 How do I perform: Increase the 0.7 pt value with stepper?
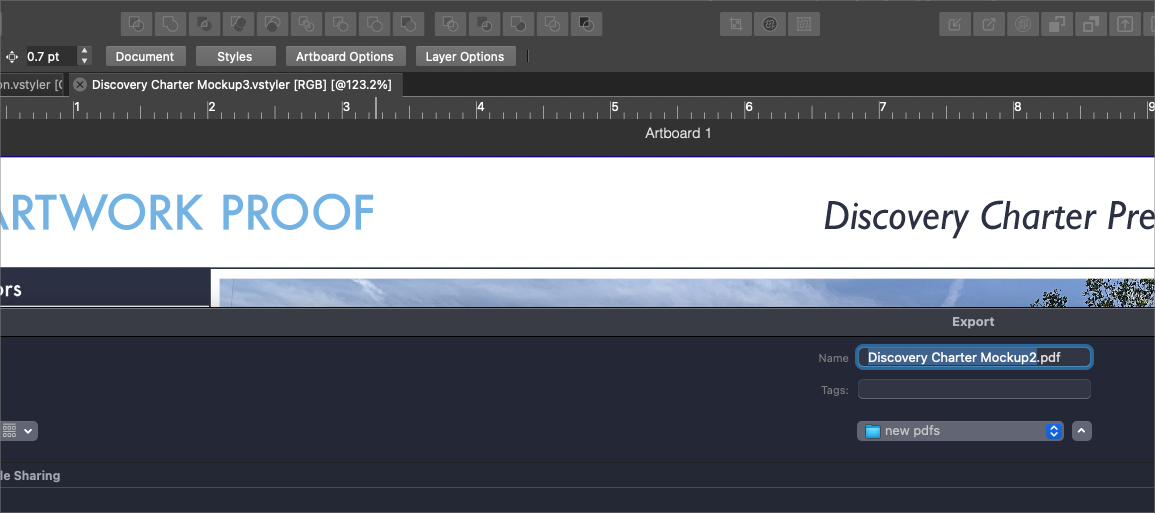85,52
